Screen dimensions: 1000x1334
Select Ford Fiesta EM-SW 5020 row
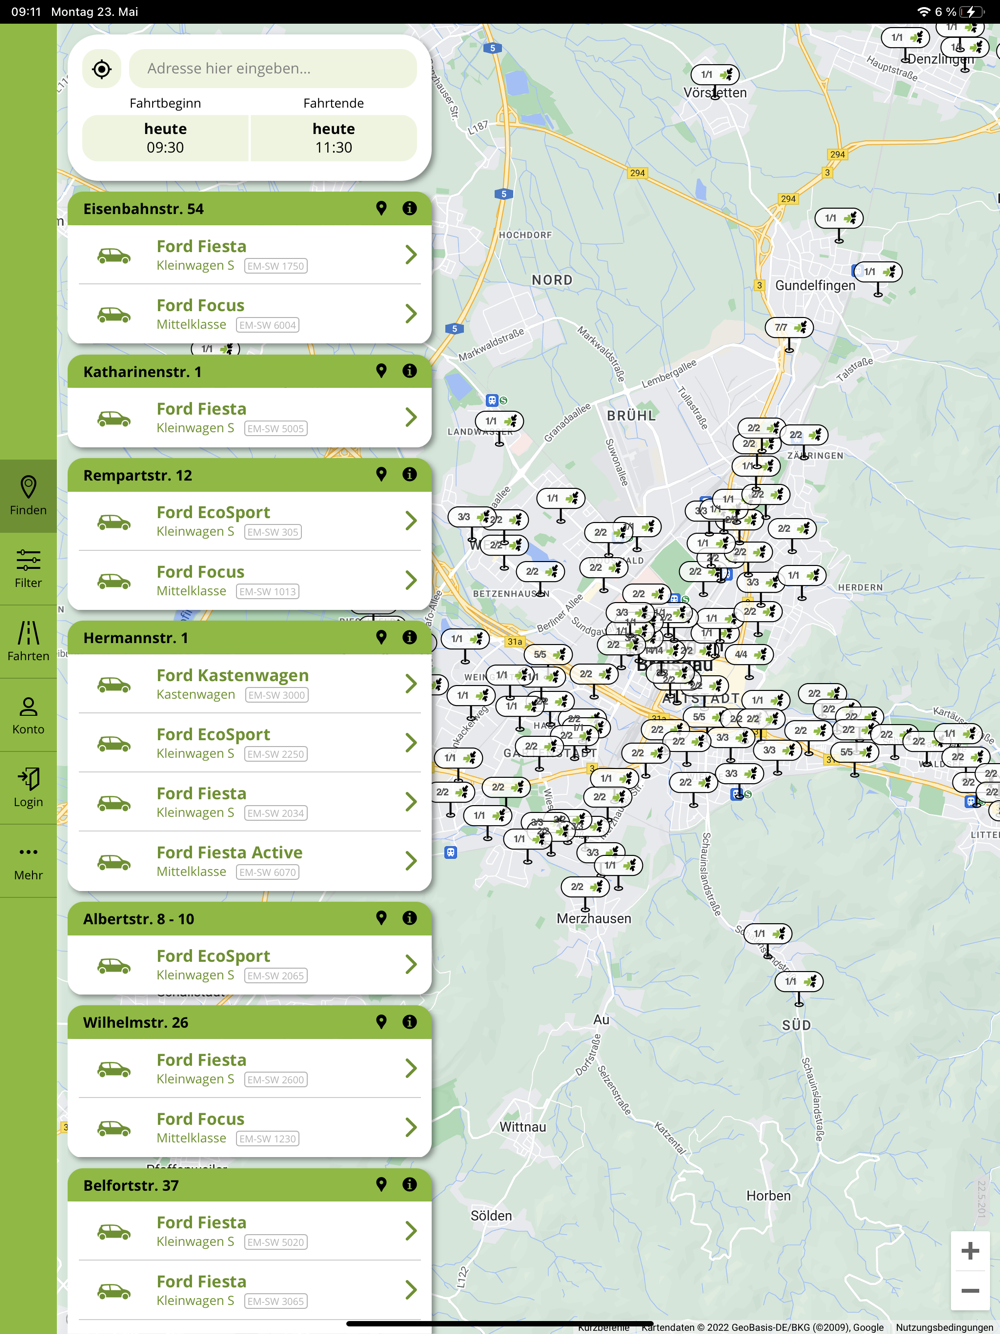click(x=249, y=1231)
